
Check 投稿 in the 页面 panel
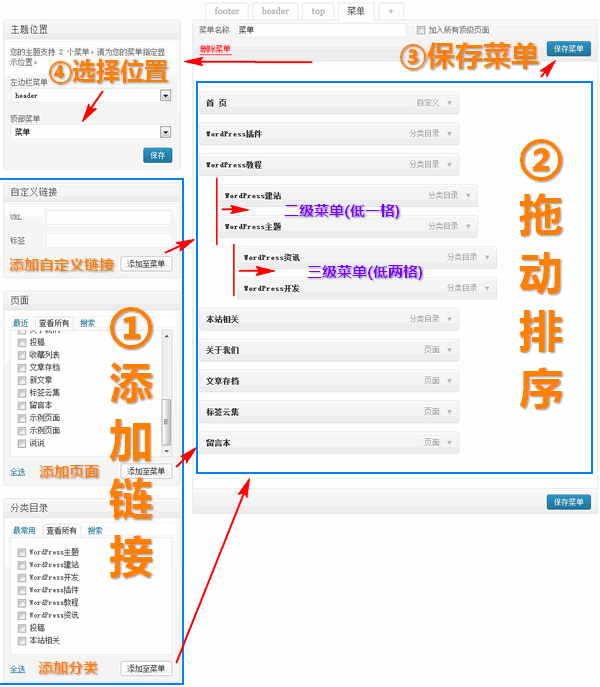21,342
